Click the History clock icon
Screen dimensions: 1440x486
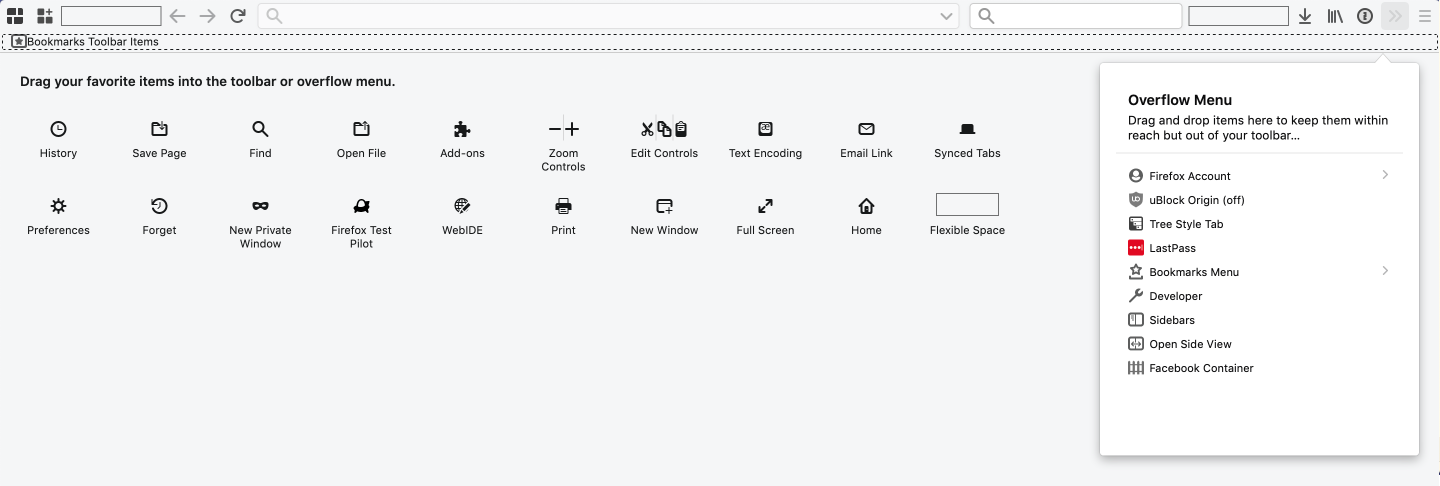tap(59, 129)
